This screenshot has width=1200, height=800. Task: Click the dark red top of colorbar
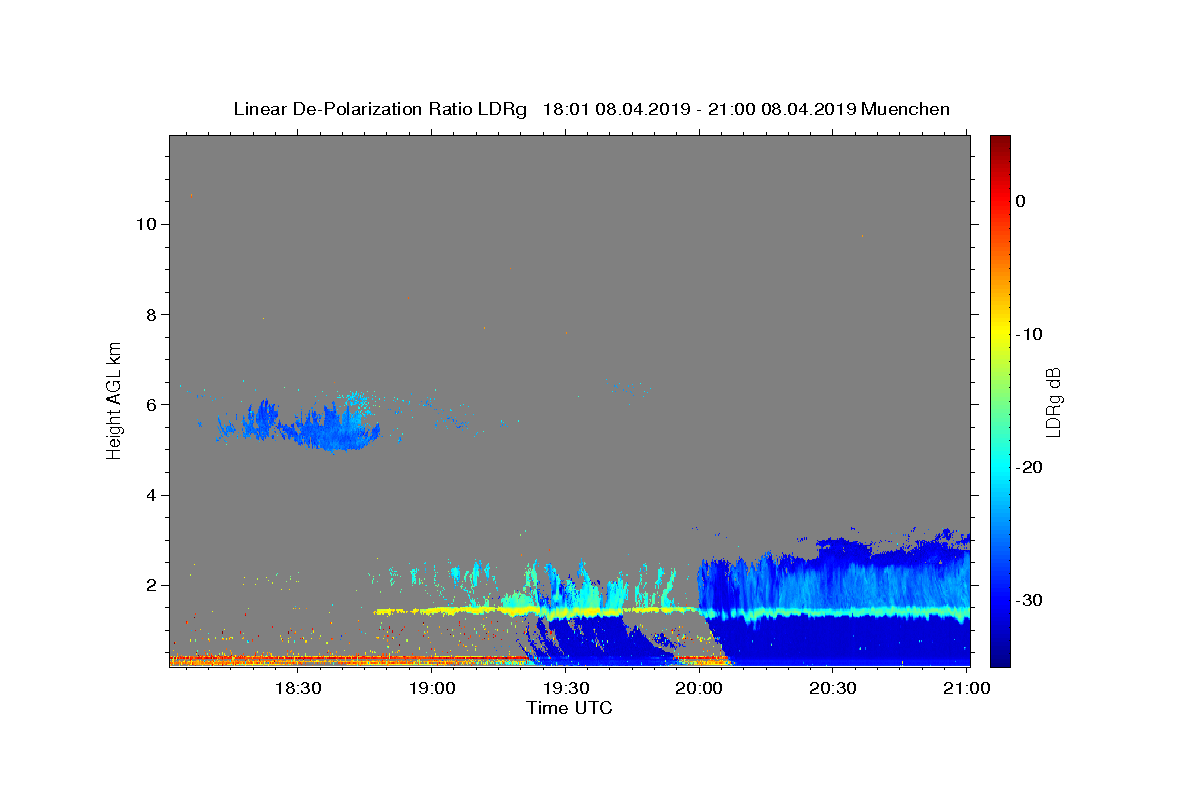[1000, 145]
